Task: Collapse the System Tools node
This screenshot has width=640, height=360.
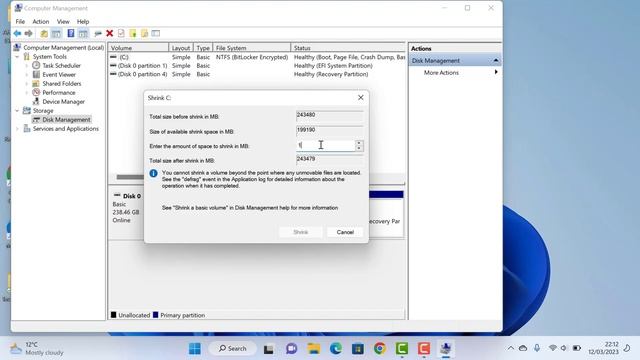Action: pos(17,57)
